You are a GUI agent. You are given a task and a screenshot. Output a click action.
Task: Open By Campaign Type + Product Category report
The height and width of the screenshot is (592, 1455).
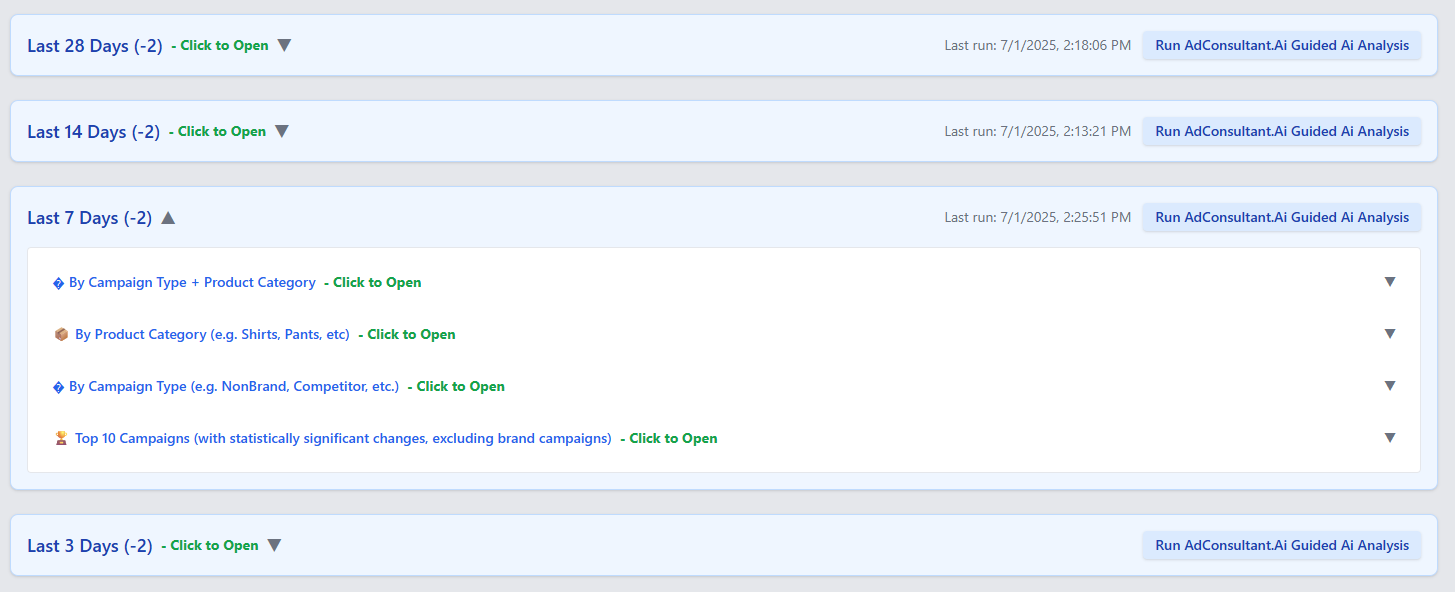[192, 283]
